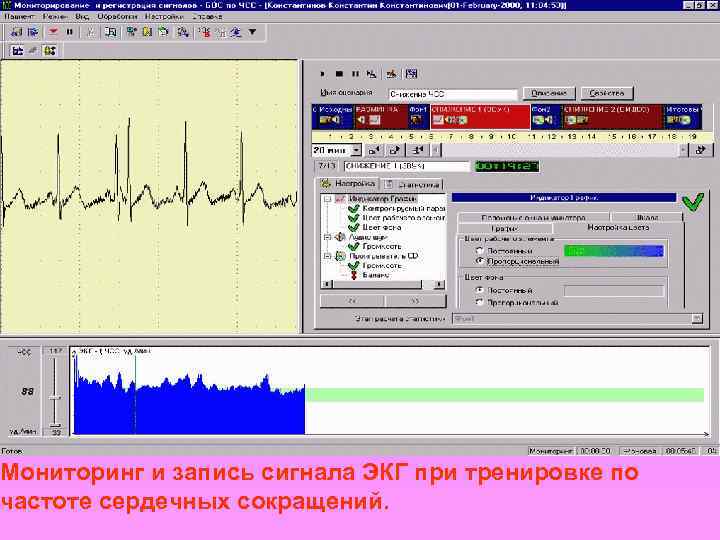
Task: Open the График tab
Action: coord(505,228)
